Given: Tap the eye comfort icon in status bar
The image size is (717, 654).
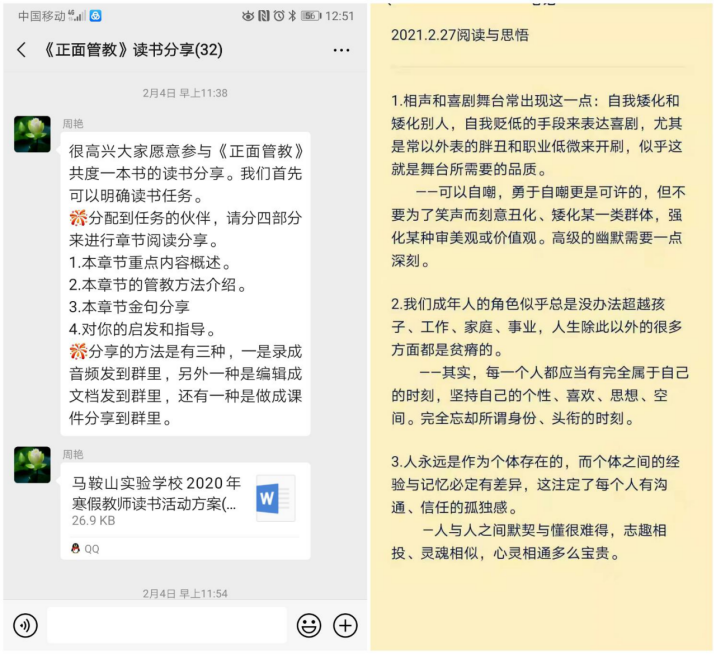Looking at the screenshot, I should [x=248, y=16].
